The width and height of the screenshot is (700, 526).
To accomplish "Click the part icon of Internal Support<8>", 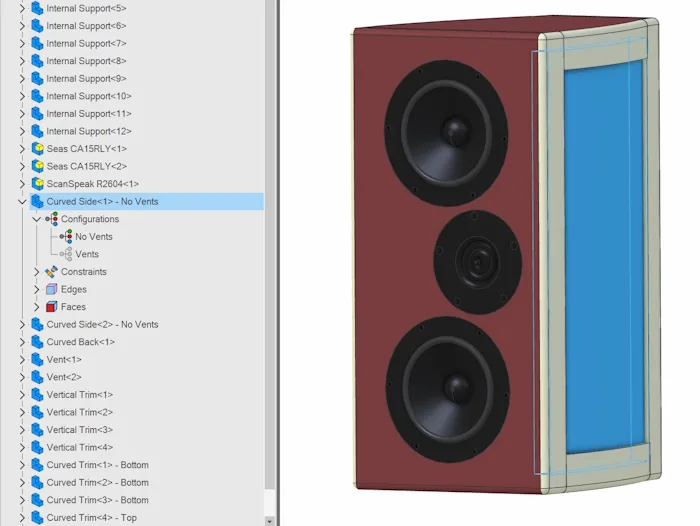I will 38,61.
